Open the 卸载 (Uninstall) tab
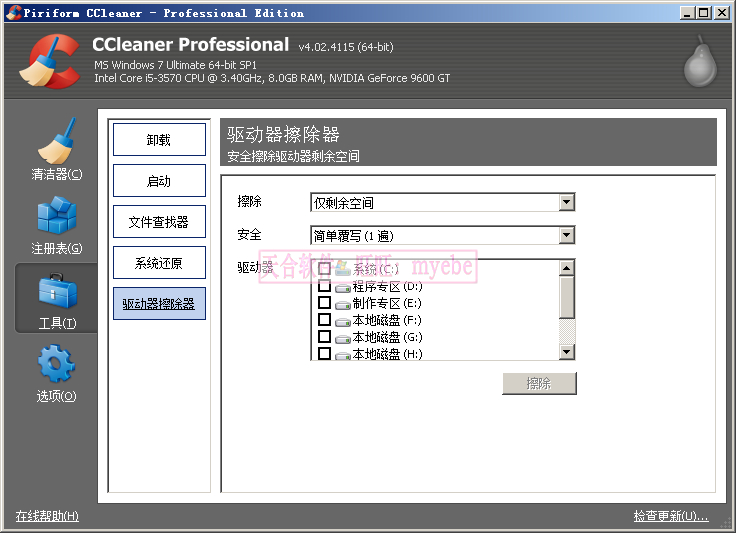736x533 pixels. [x=159, y=139]
